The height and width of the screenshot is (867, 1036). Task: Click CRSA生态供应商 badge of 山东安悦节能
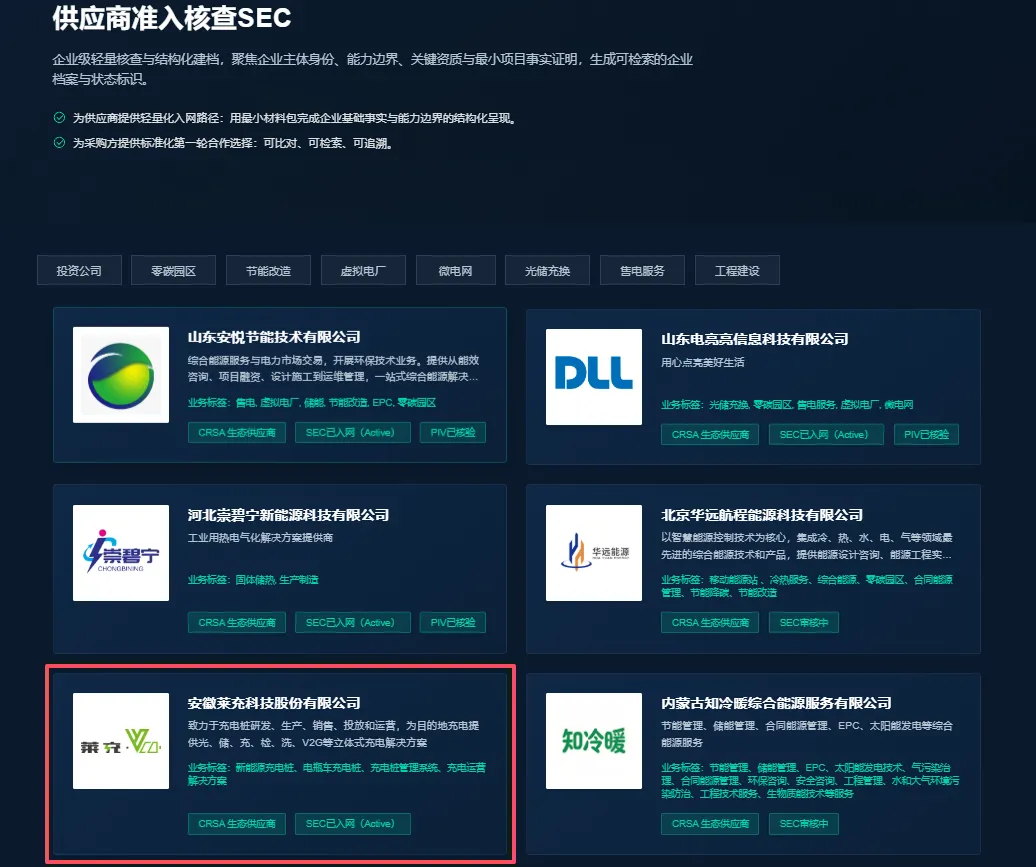237,432
